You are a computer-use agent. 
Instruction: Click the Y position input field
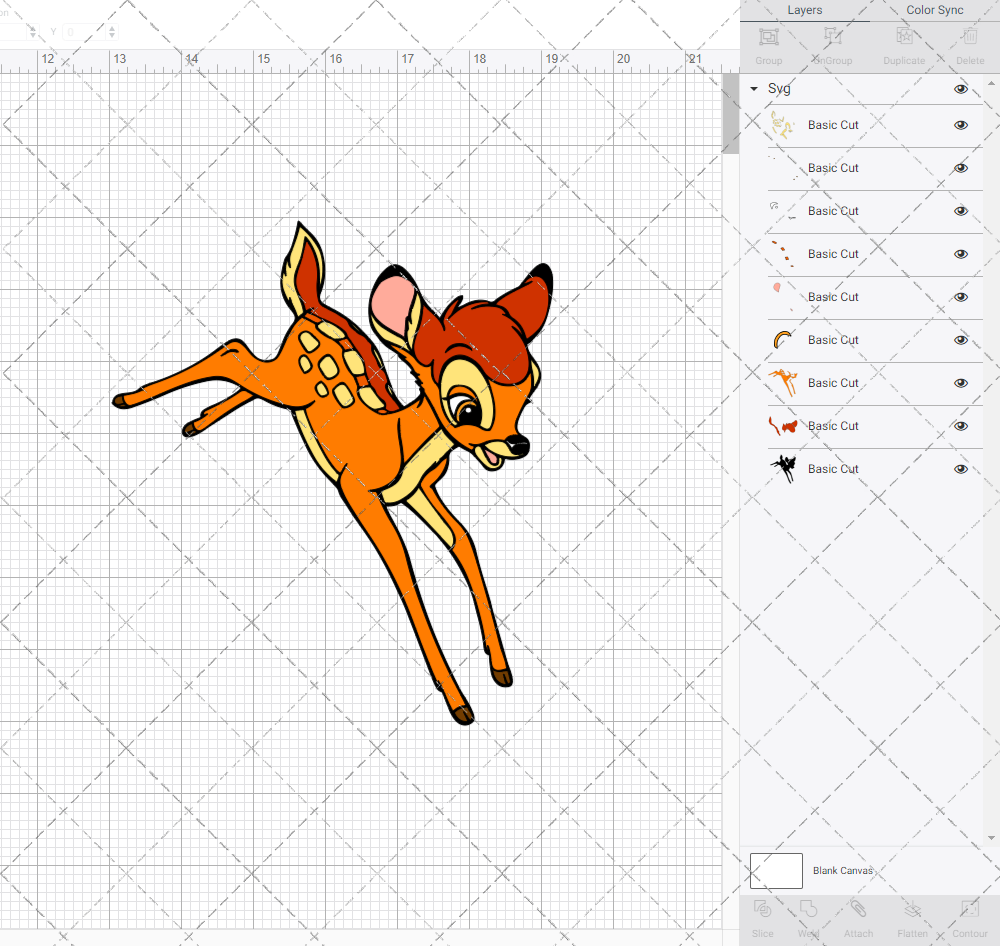(83, 32)
